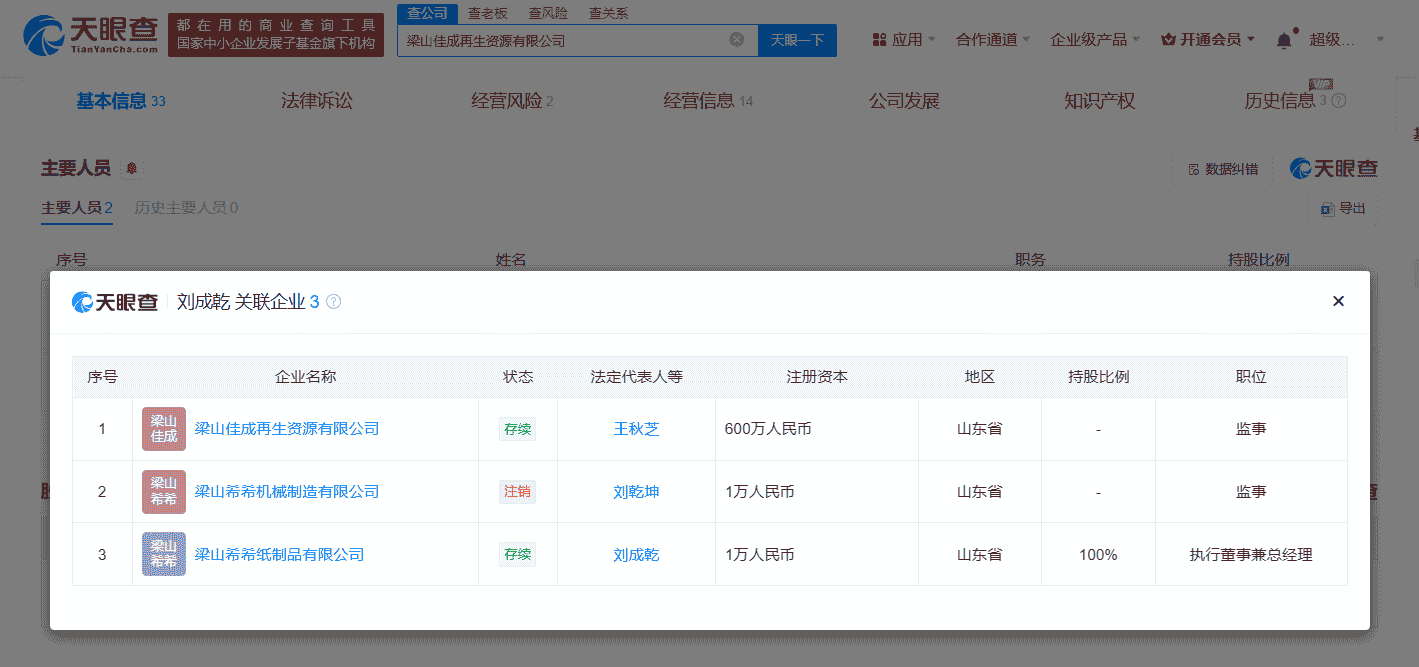Clear the search box text
The height and width of the screenshot is (667, 1419).
(x=736, y=40)
